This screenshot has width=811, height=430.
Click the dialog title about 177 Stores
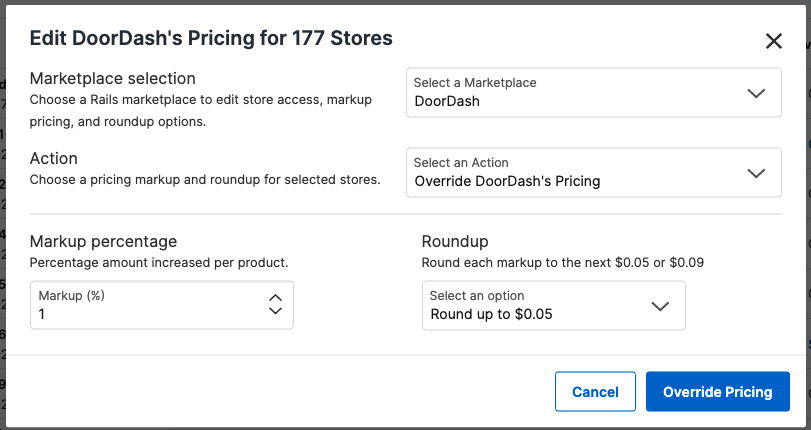pyautogui.click(x=211, y=38)
